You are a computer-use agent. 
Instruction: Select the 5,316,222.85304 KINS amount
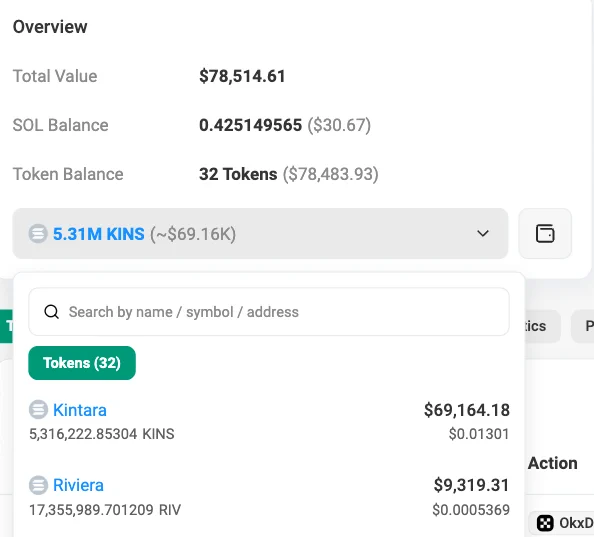tap(102, 434)
